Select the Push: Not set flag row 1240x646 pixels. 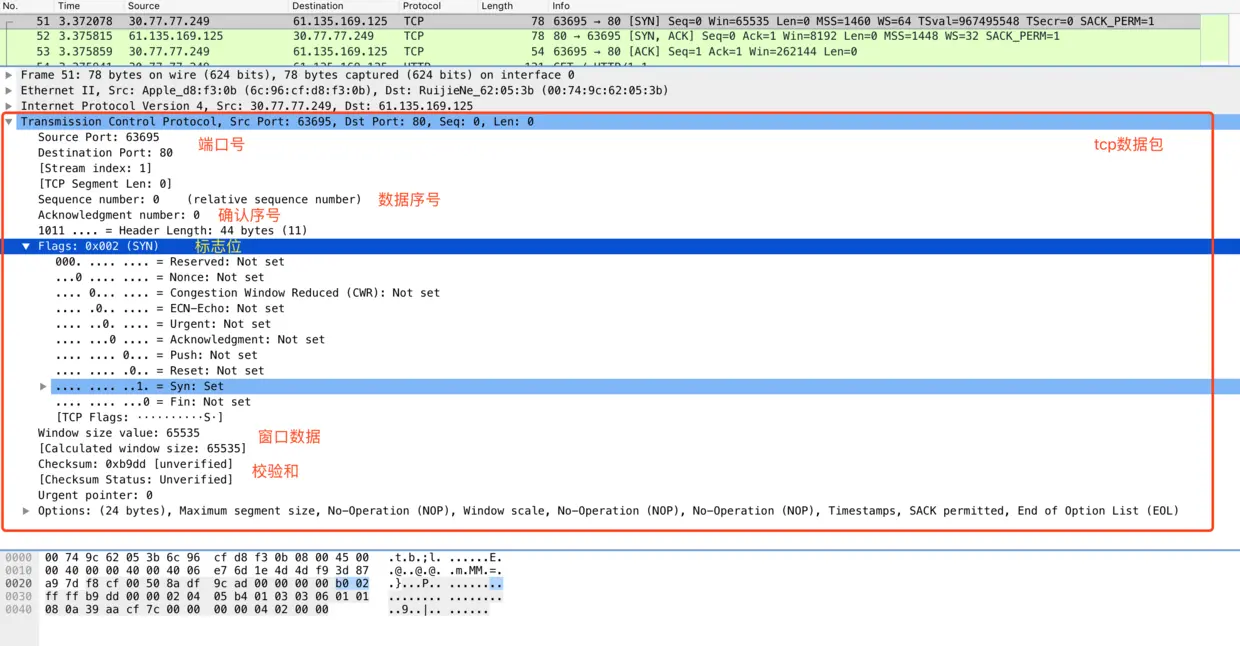coord(156,355)
